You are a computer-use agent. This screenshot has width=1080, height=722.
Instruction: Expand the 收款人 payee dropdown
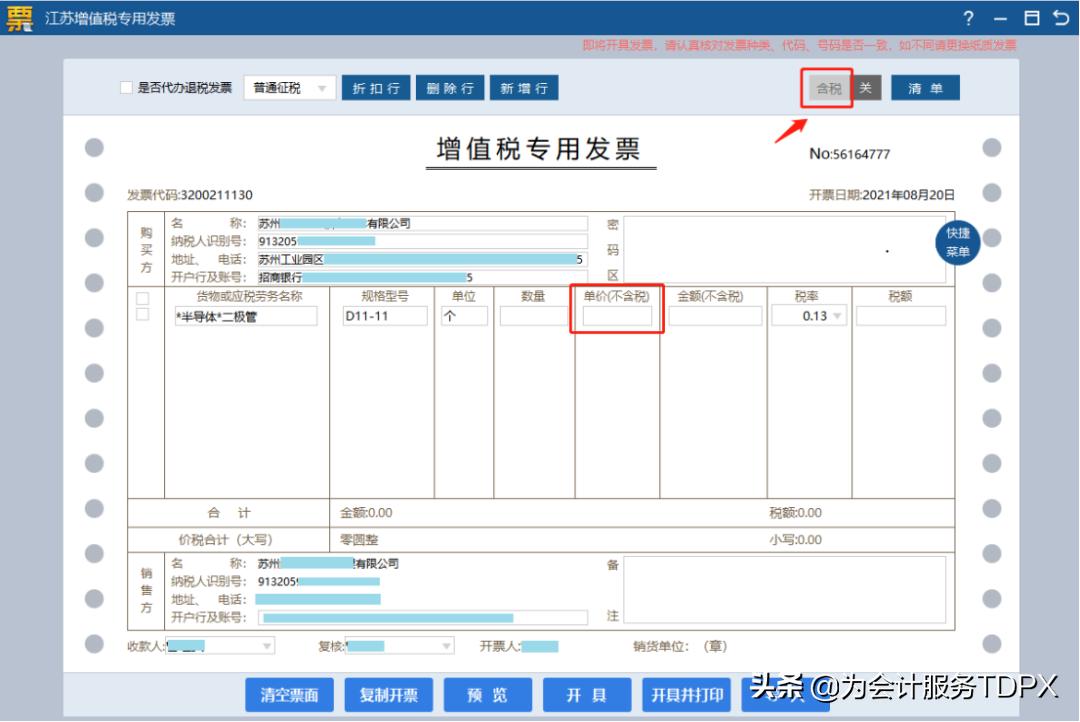pos(265,645)
